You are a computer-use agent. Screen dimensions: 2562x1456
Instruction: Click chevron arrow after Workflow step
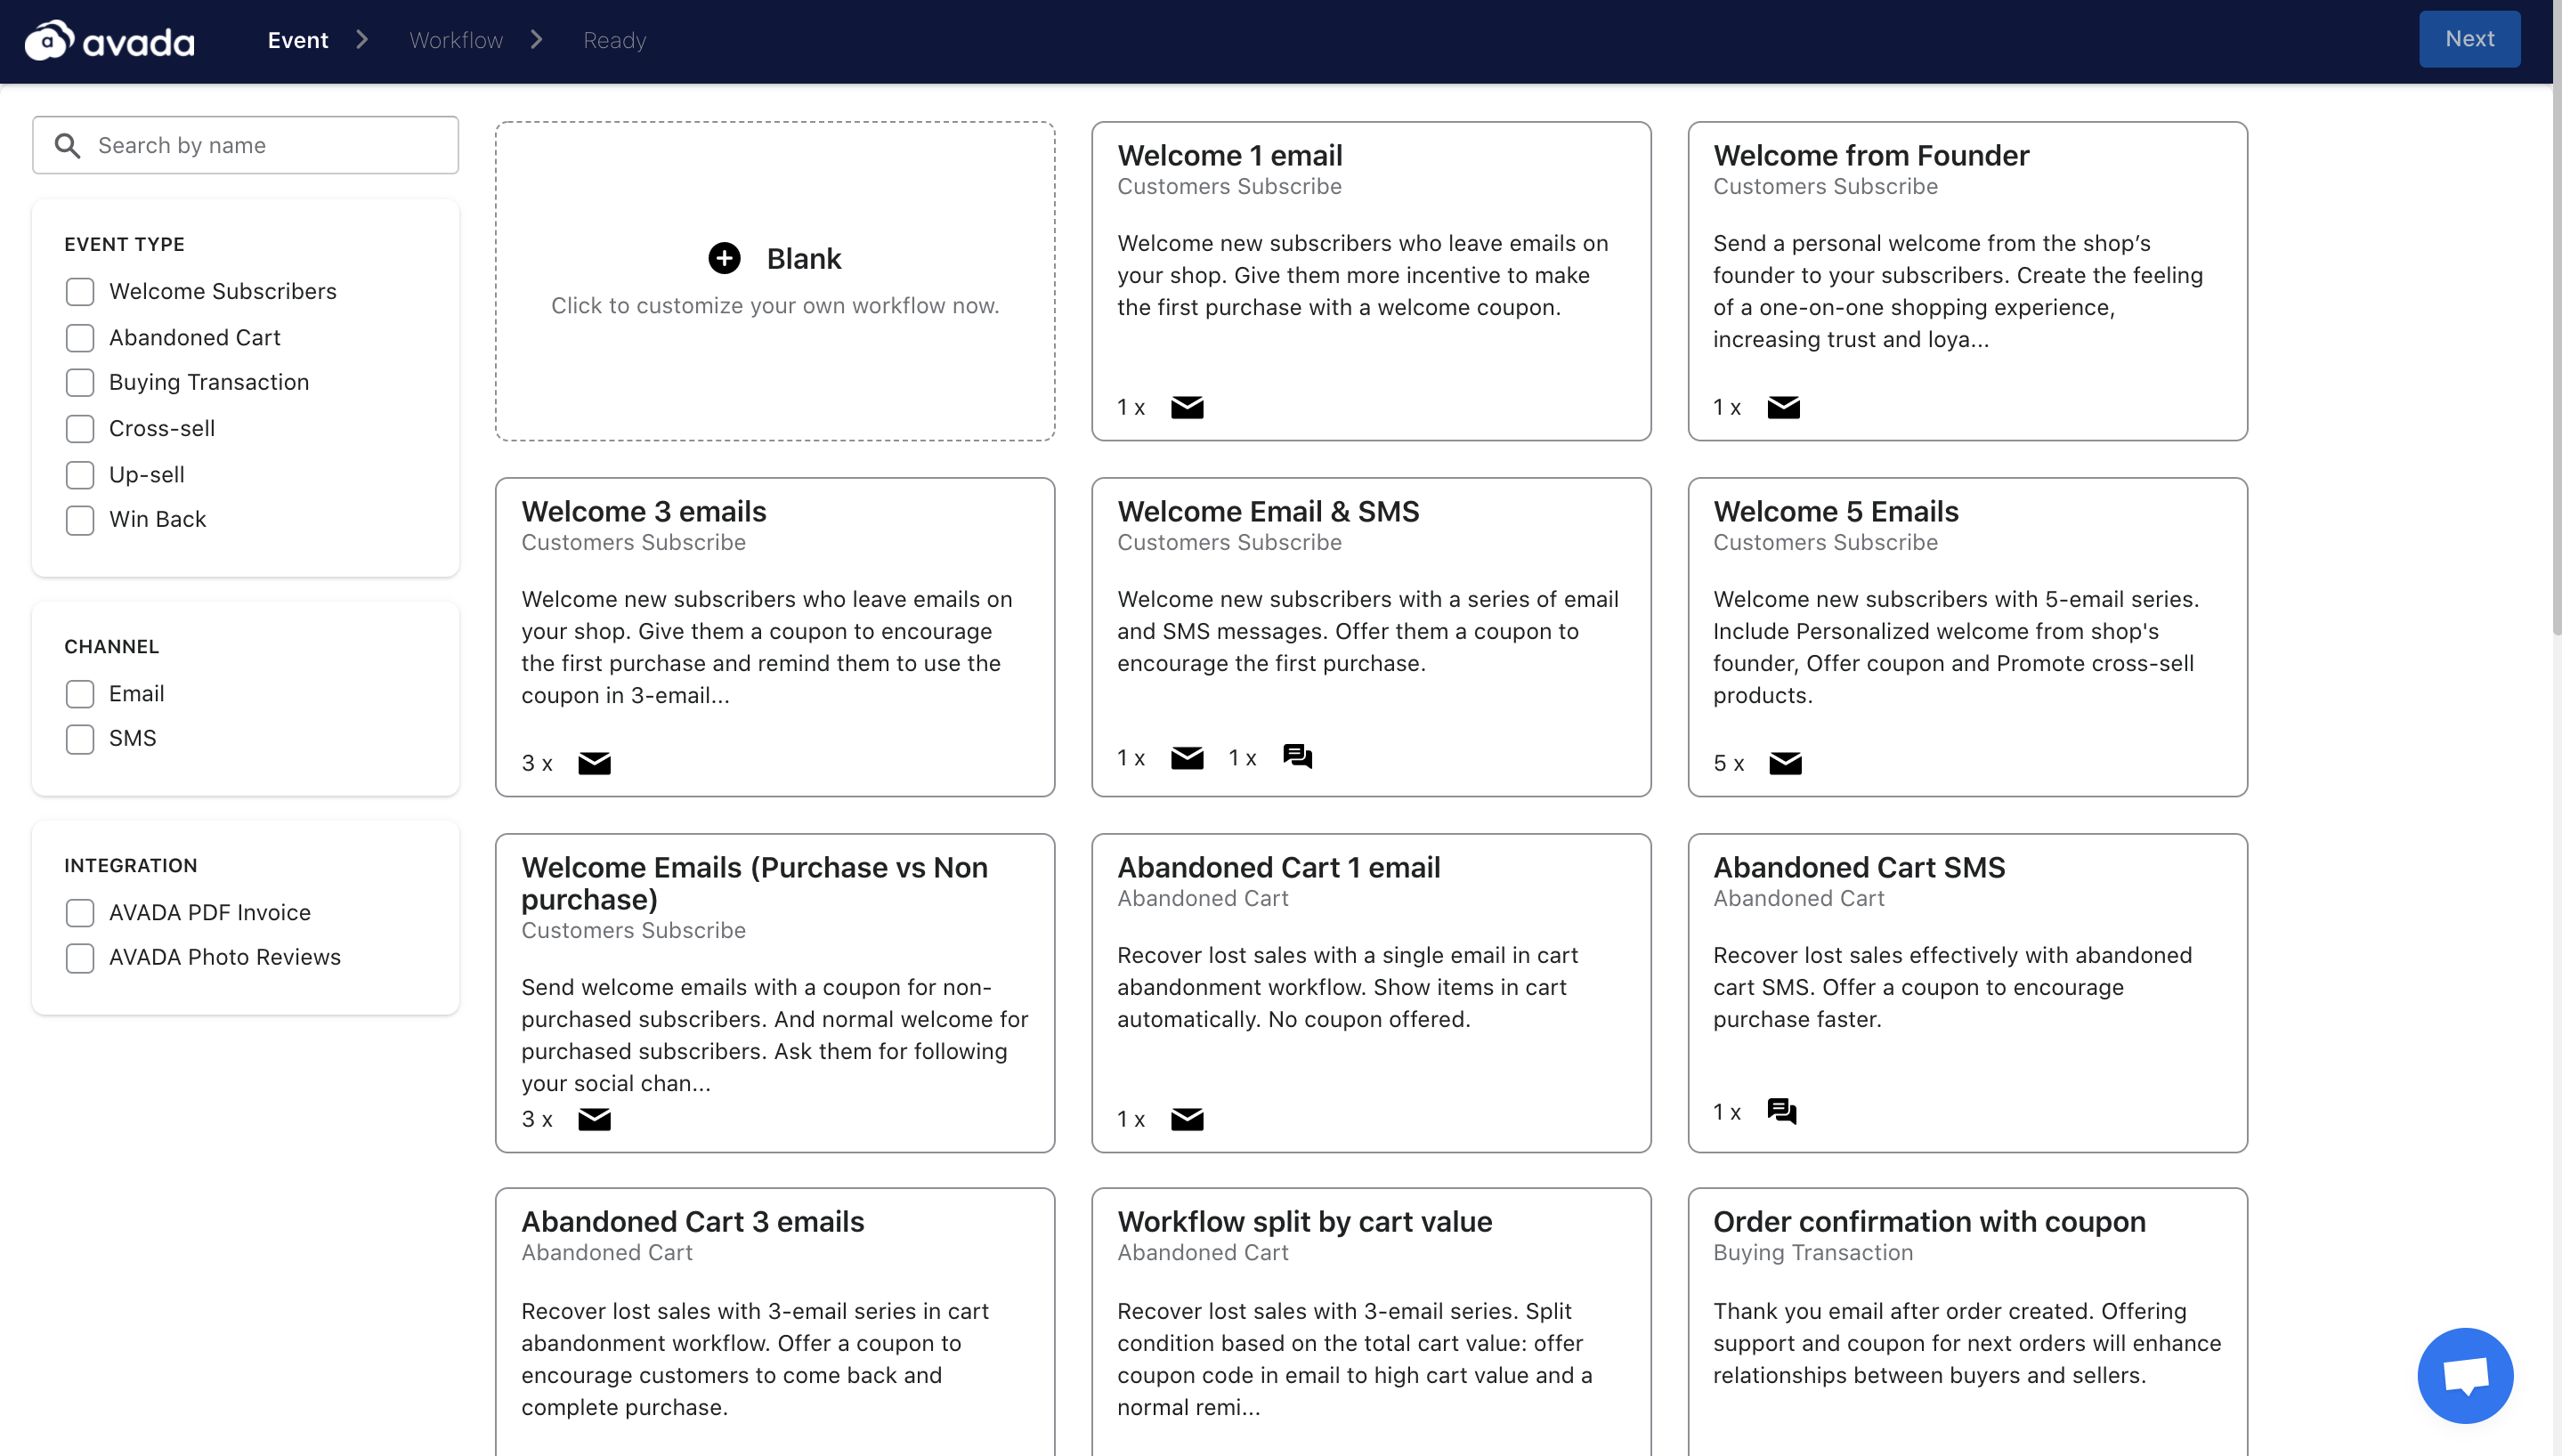click(x=537, y=40)
